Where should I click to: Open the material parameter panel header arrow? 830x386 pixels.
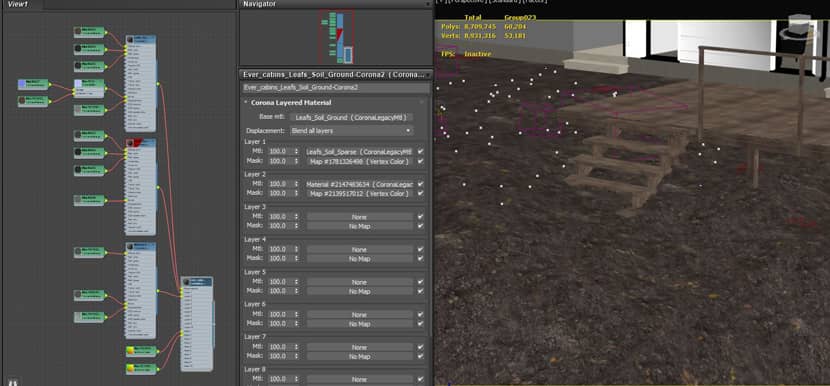[428, 75]
